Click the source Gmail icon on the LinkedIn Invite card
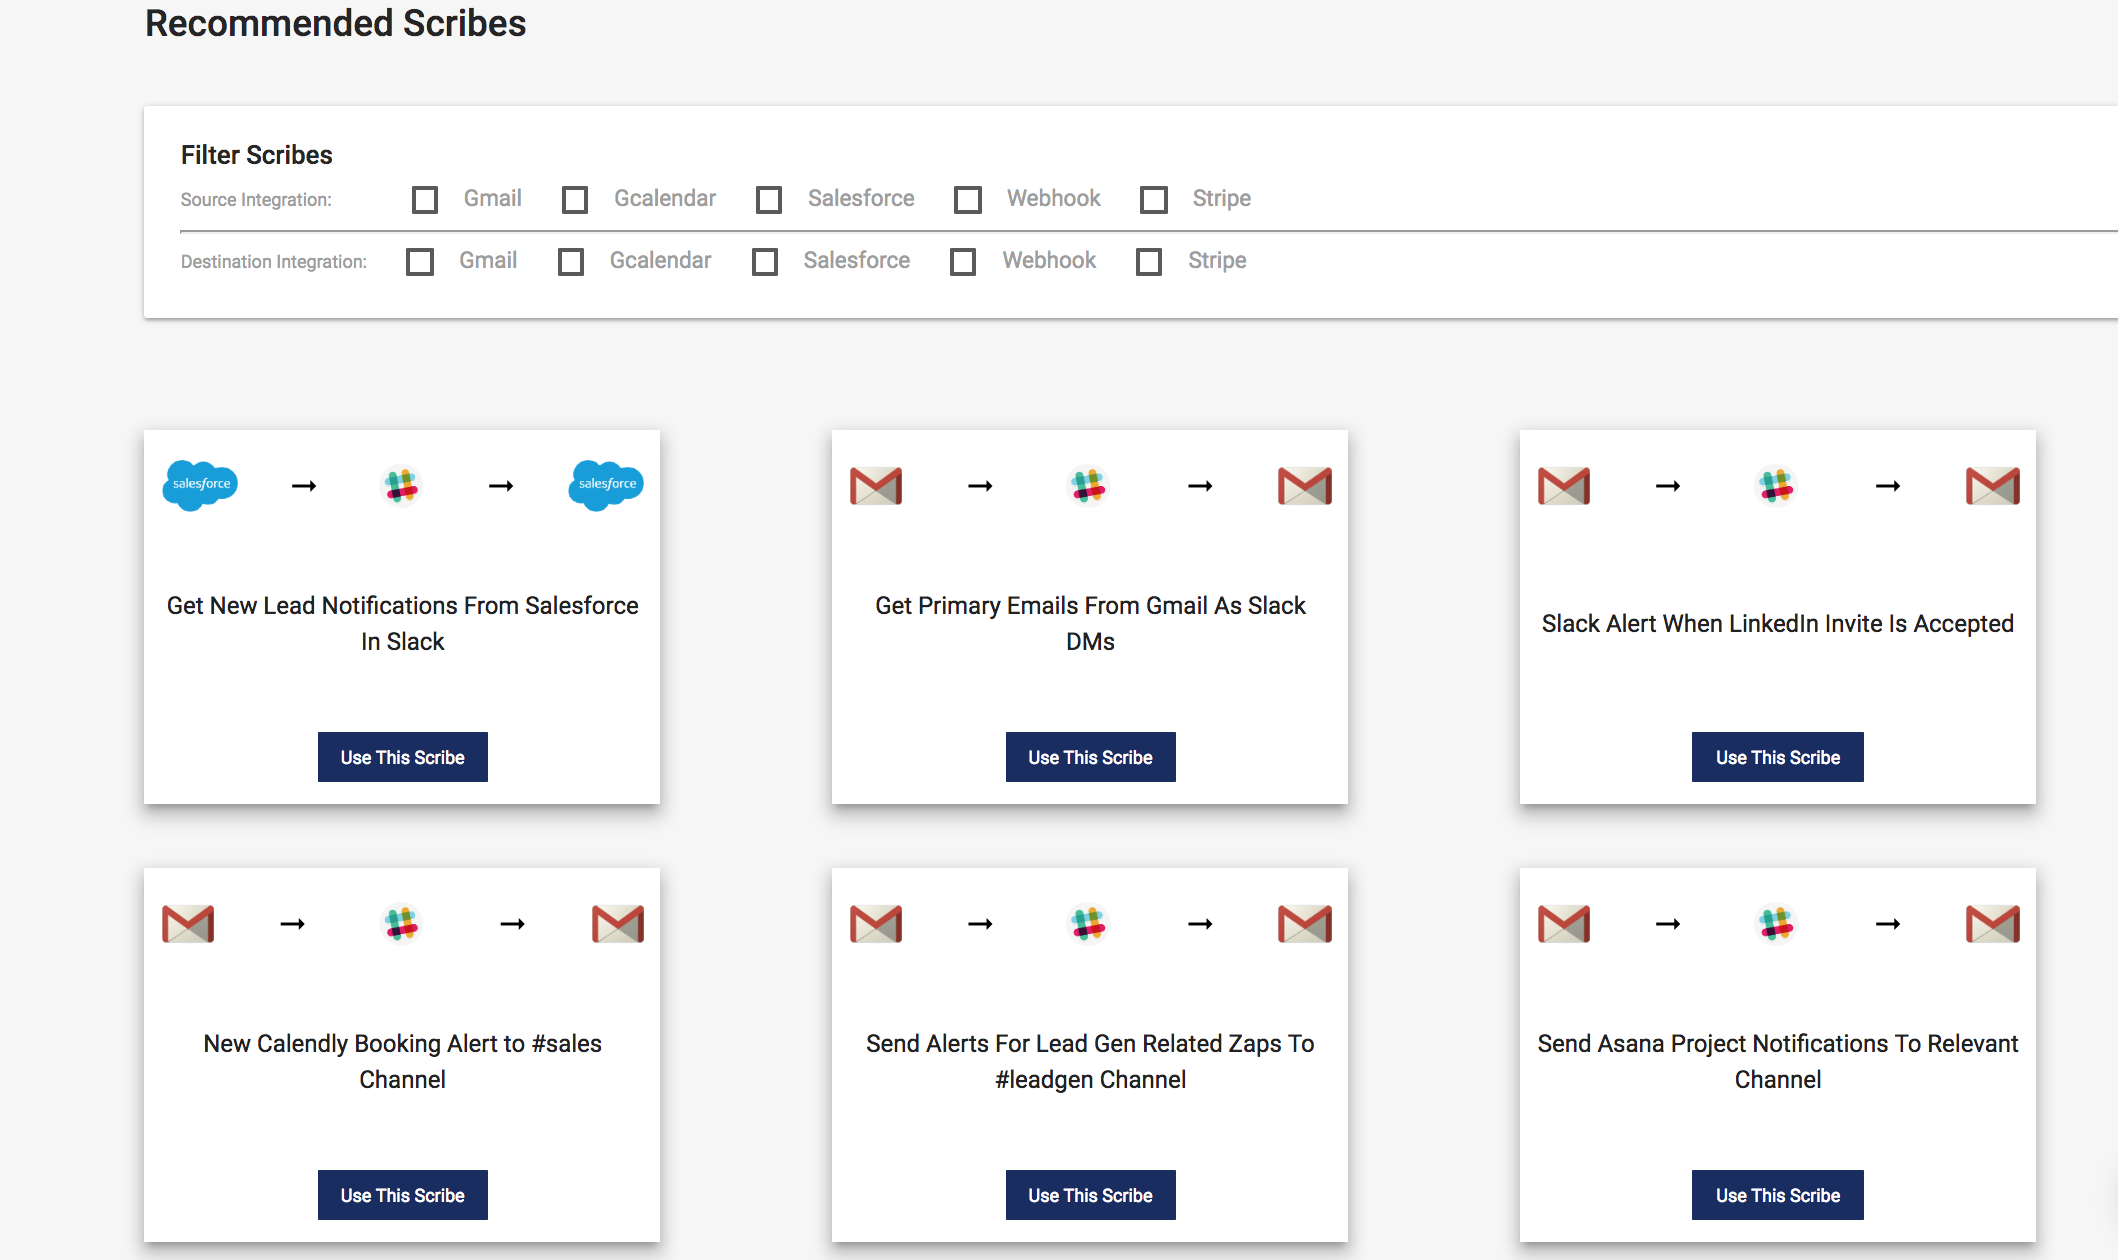This screenshot has width=2118, height=1260. [x=1564, y=486]
